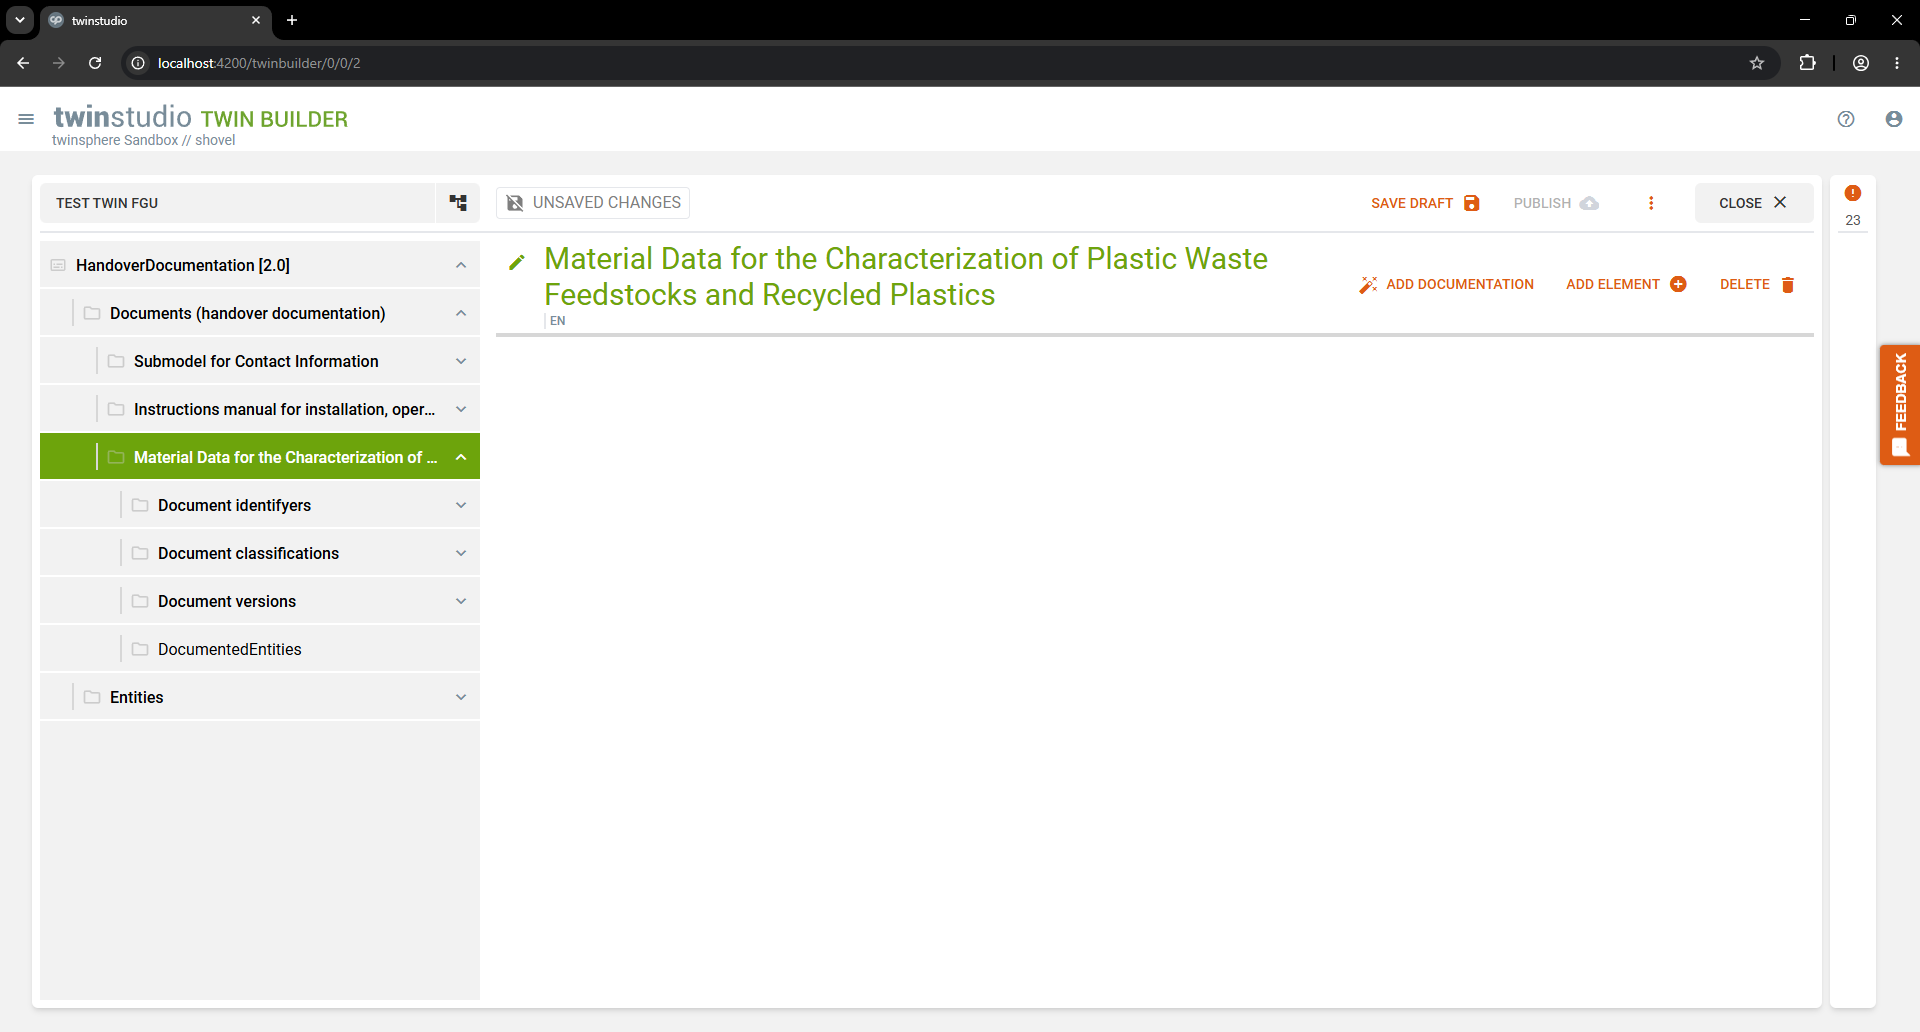Click the SAVE DRAFT button
This screenshot has height=1032, width=1920.
pyautogui.click(x=1425, y=203)
